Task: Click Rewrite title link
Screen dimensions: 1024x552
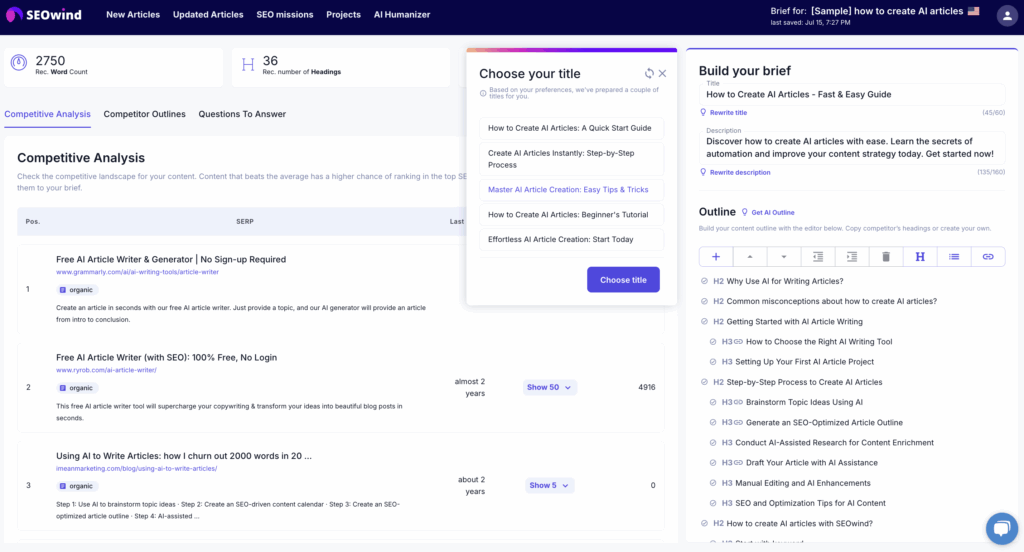Action: [x=728, y=112]
